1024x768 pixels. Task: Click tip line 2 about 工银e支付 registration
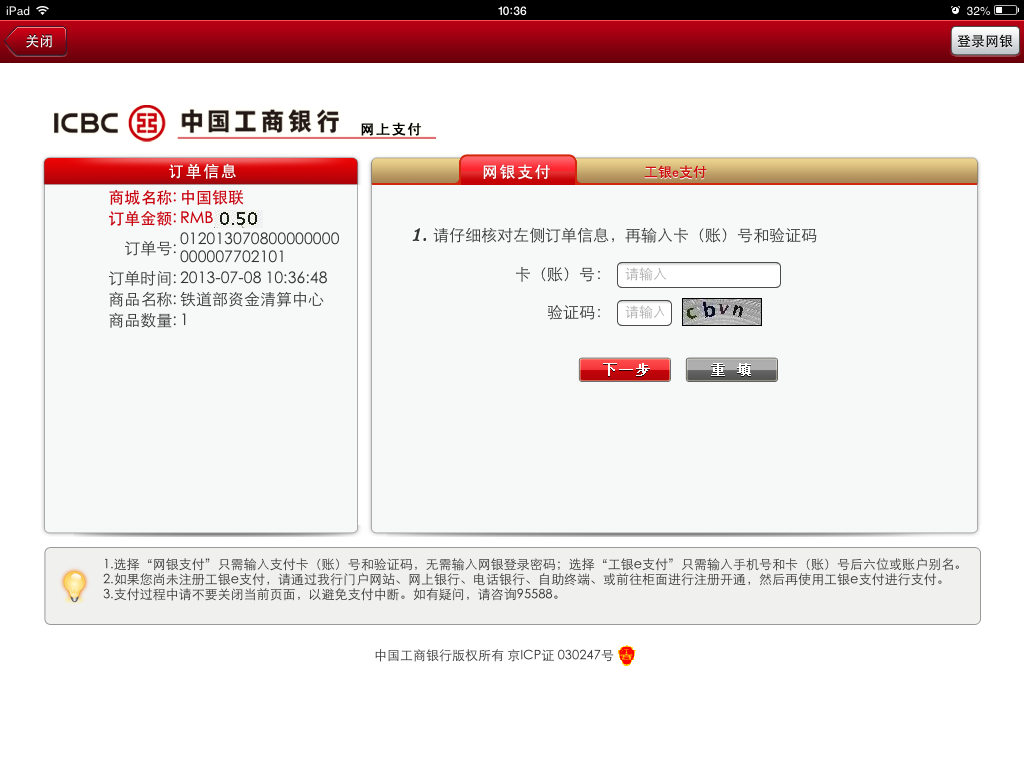tap(524, 579)
